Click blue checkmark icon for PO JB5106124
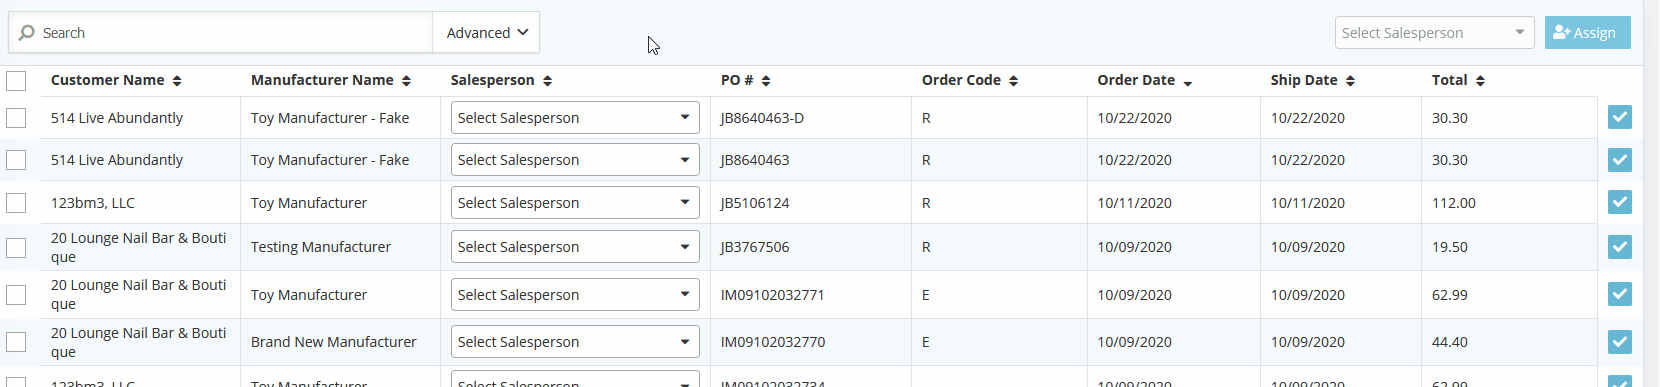The height and width of the screenshot is (387, 1660). pos(1620,202)
